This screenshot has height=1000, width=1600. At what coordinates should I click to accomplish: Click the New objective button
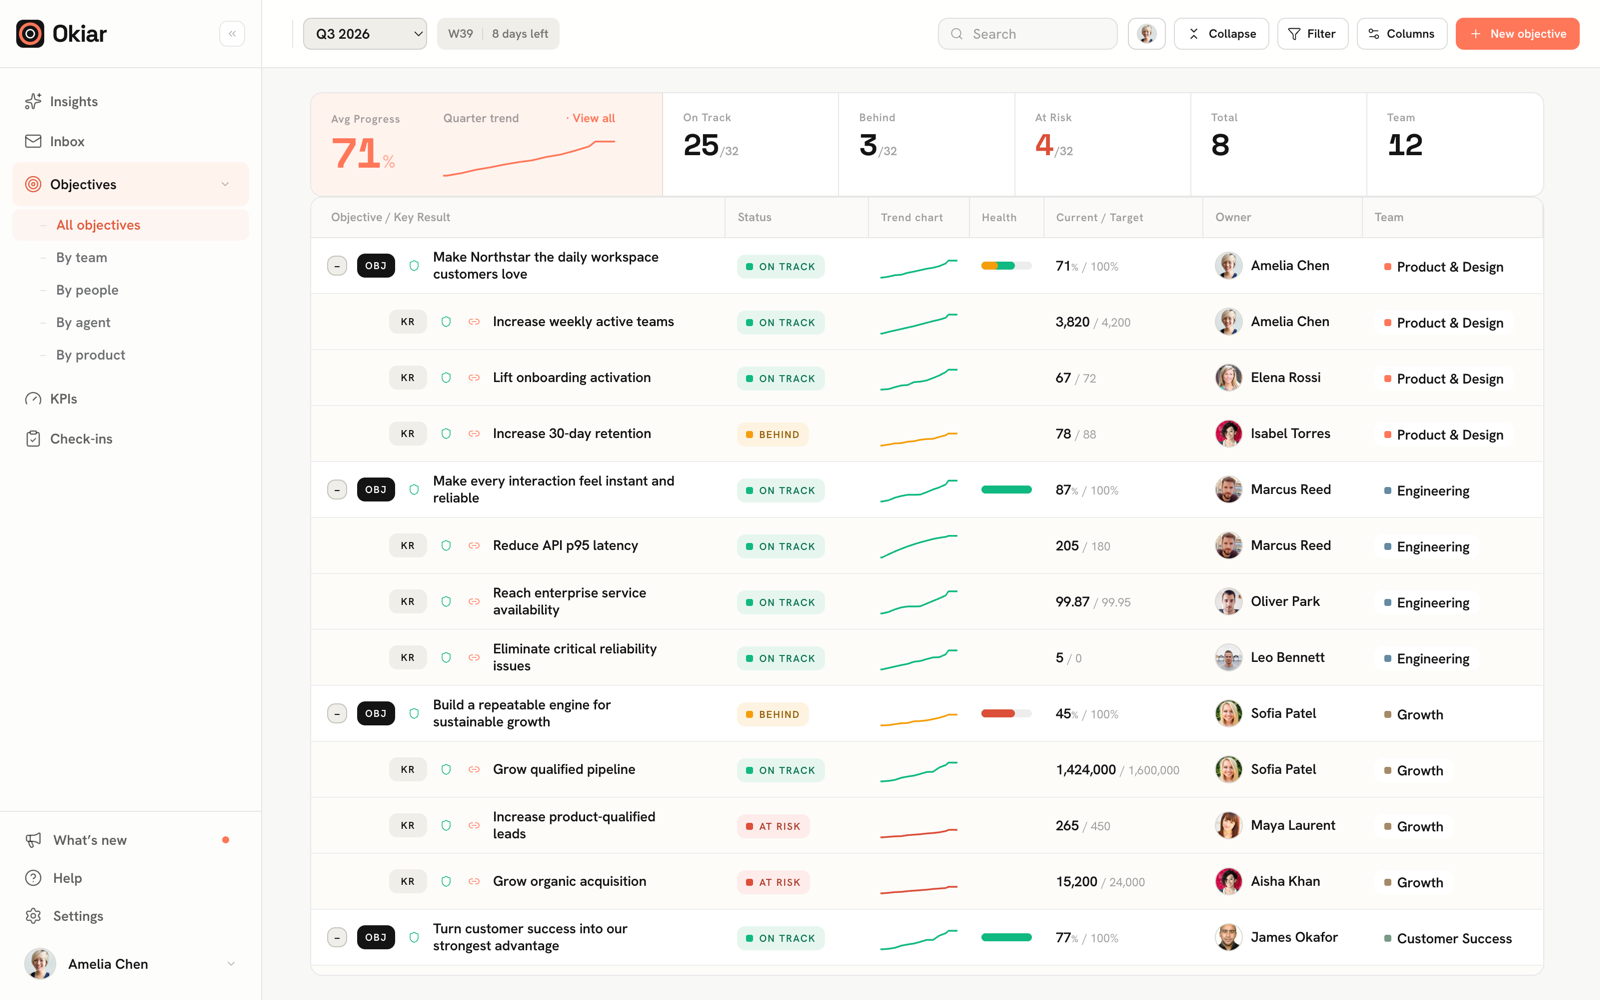[x=1517, y=34]
